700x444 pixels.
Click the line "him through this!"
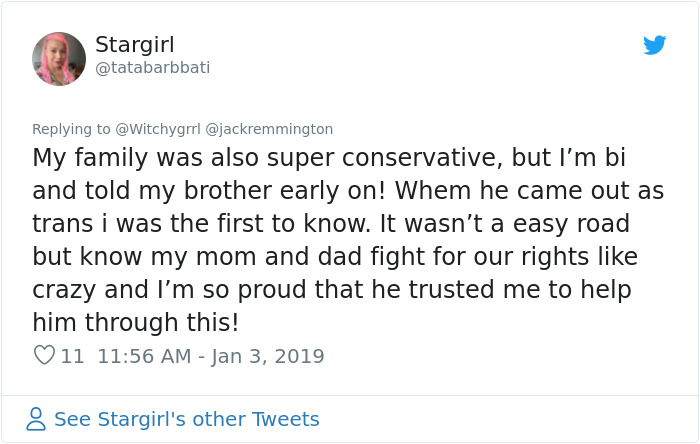click(x=136, y=323)
